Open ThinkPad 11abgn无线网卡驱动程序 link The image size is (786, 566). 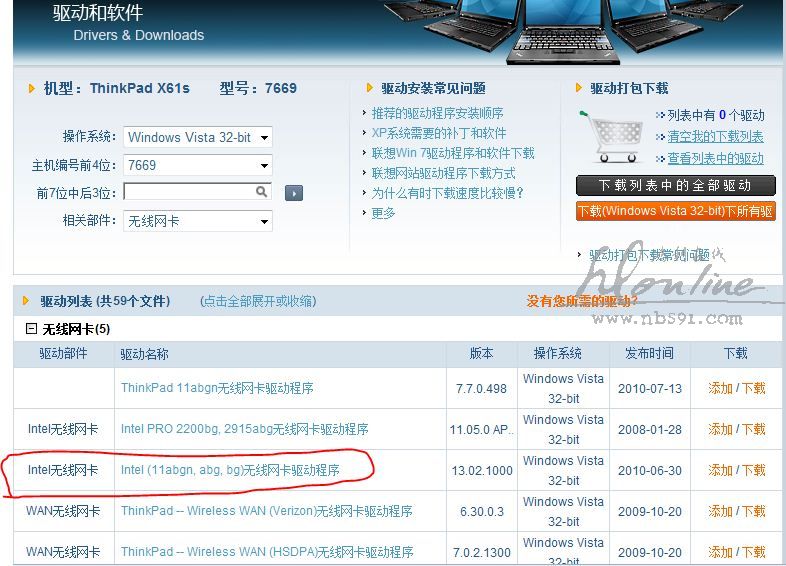(x=217, y=388)
